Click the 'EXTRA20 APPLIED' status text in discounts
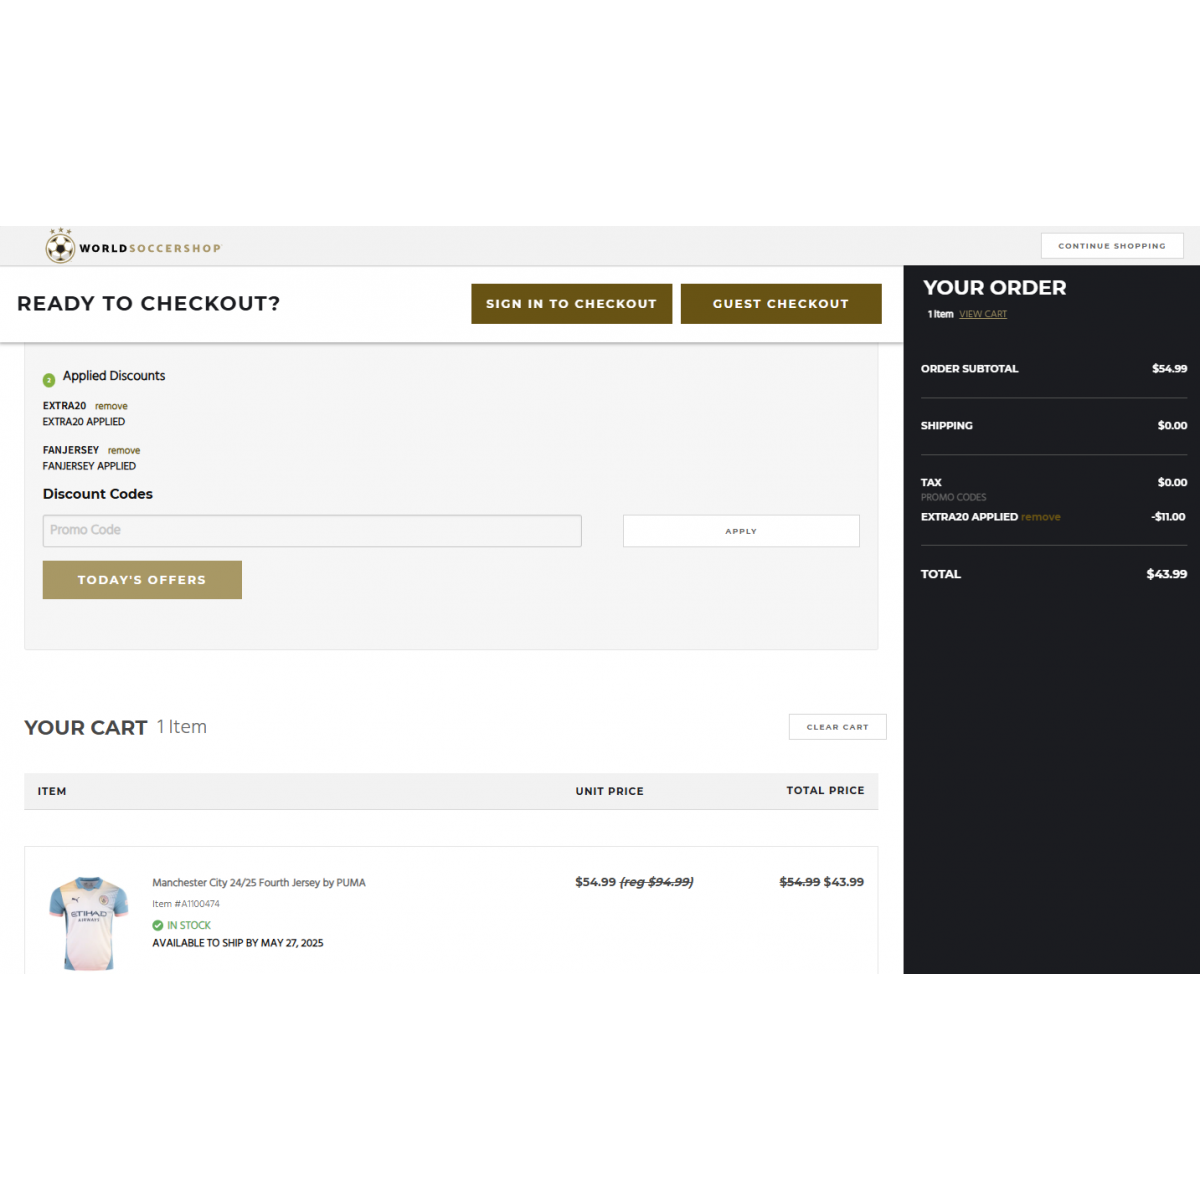The width and height of the screenshot is (1200, 1200). pos(84,422)
